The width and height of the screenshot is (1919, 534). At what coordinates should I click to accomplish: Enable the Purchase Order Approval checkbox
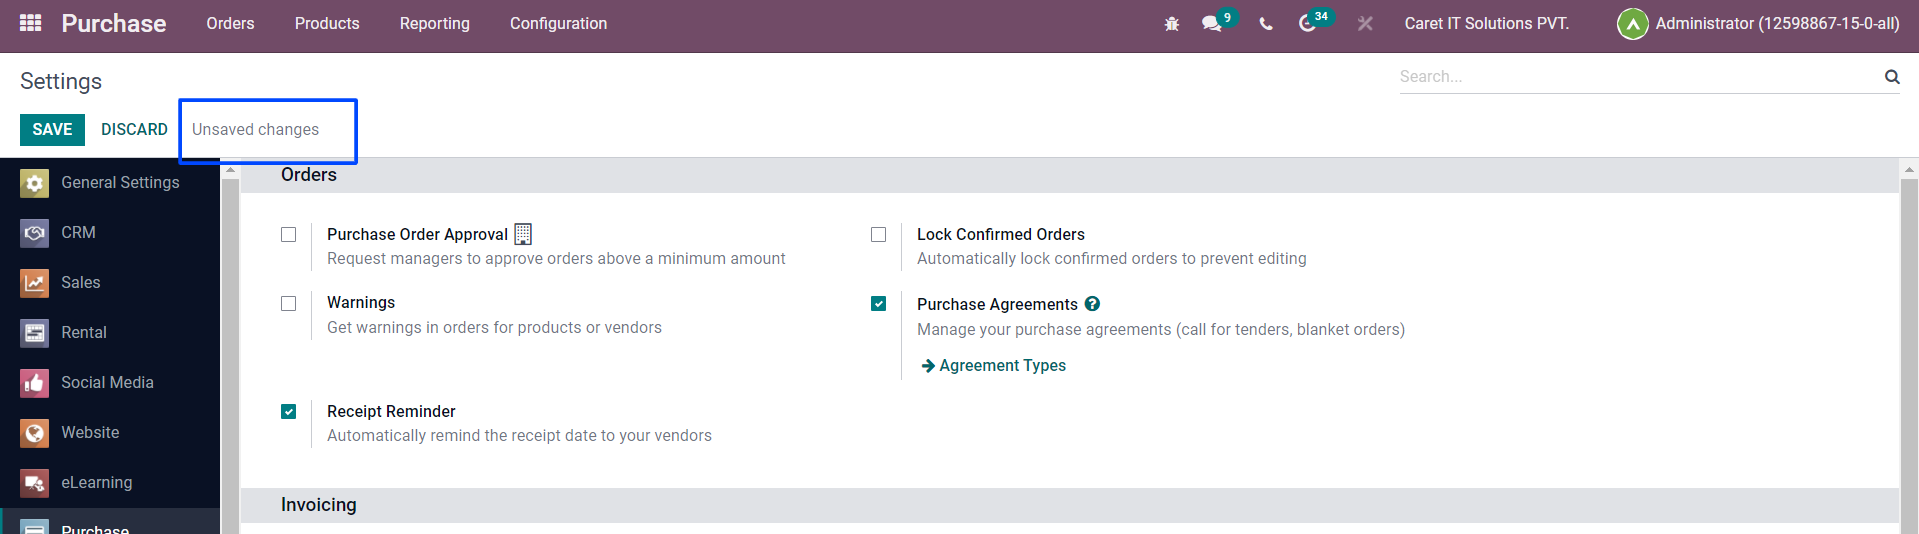click(289, 235)
